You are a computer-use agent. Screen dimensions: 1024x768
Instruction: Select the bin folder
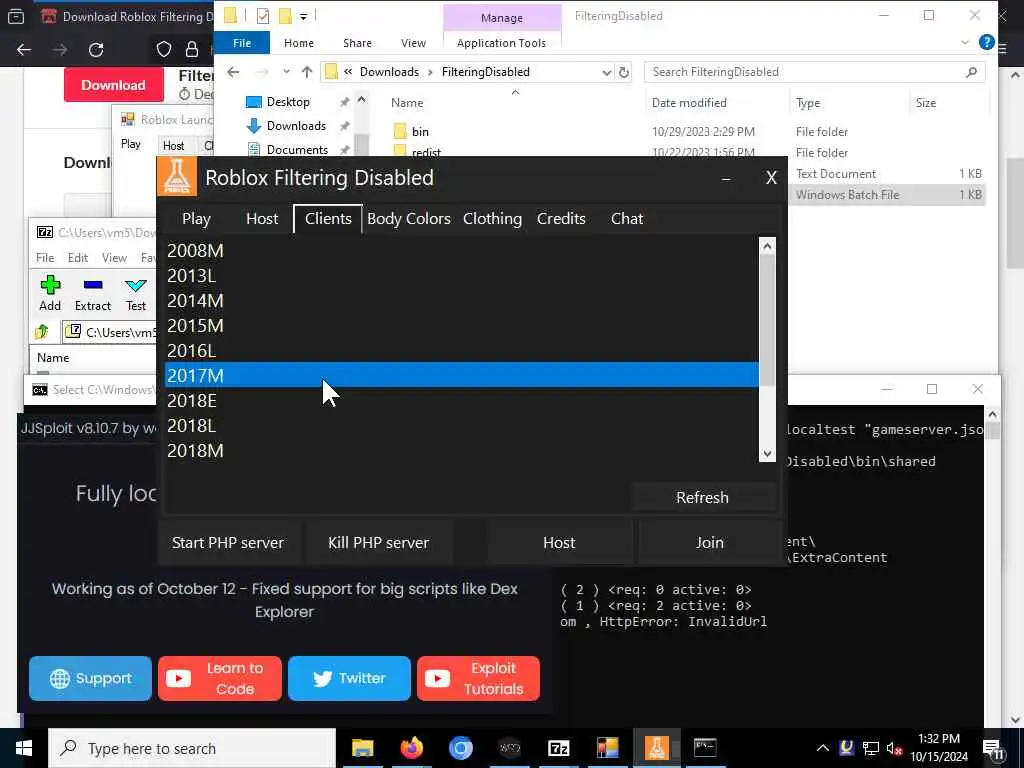pos(420,132)
